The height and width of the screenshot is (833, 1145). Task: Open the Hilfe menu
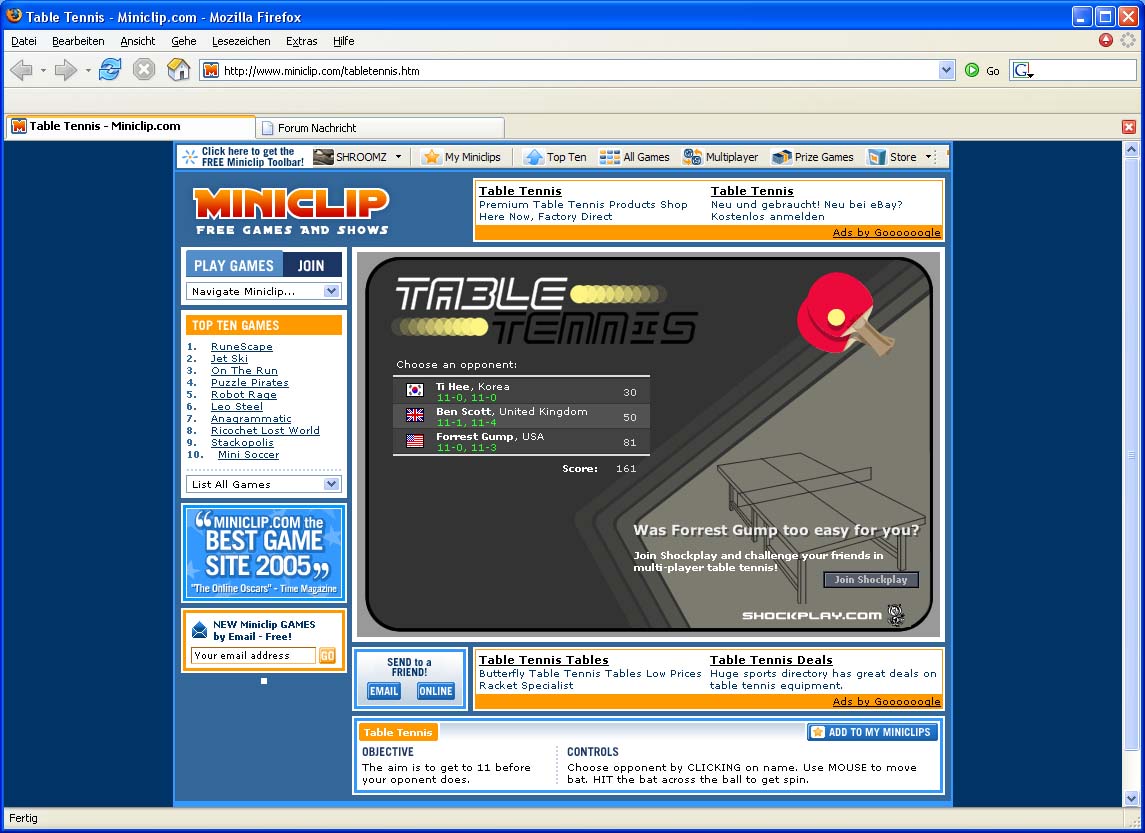(344, 41)
